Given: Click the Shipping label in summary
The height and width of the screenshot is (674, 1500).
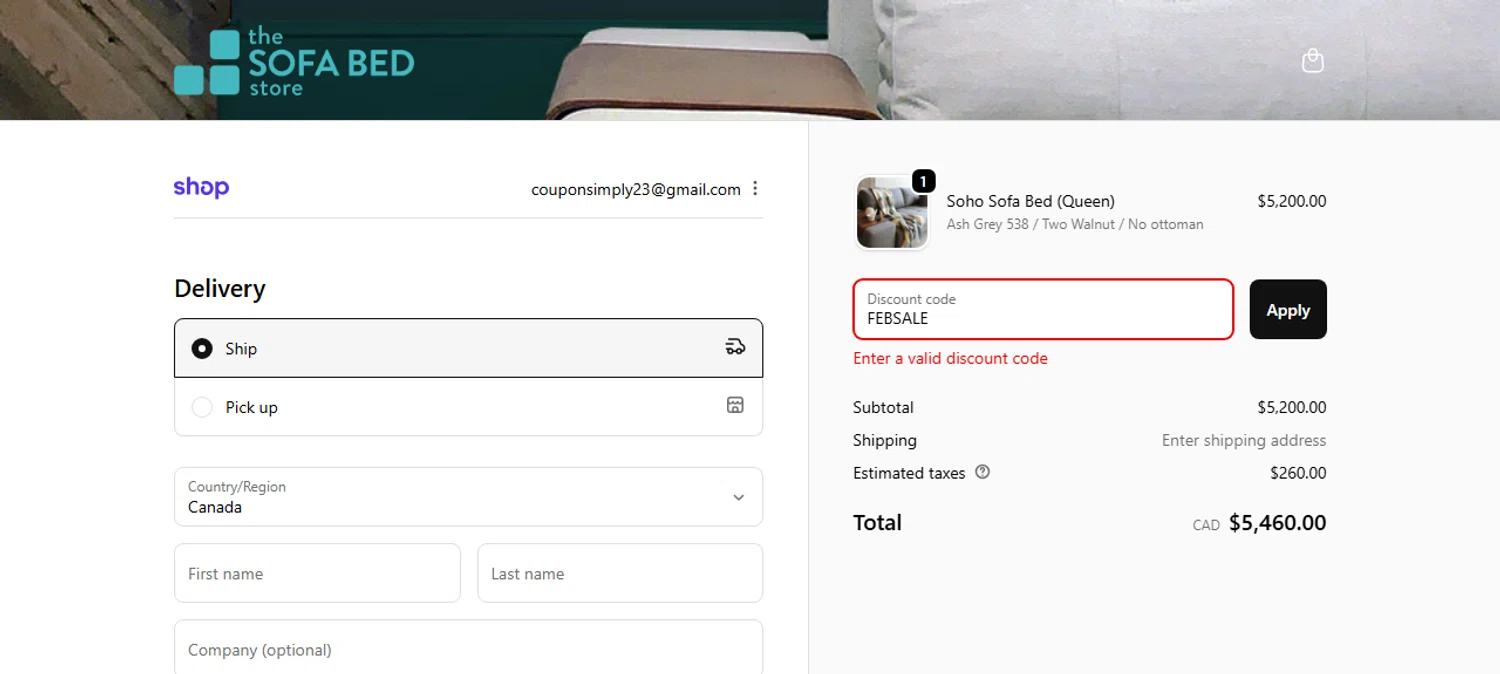Looking at the screenshot, I should click(x=884, y=440).
